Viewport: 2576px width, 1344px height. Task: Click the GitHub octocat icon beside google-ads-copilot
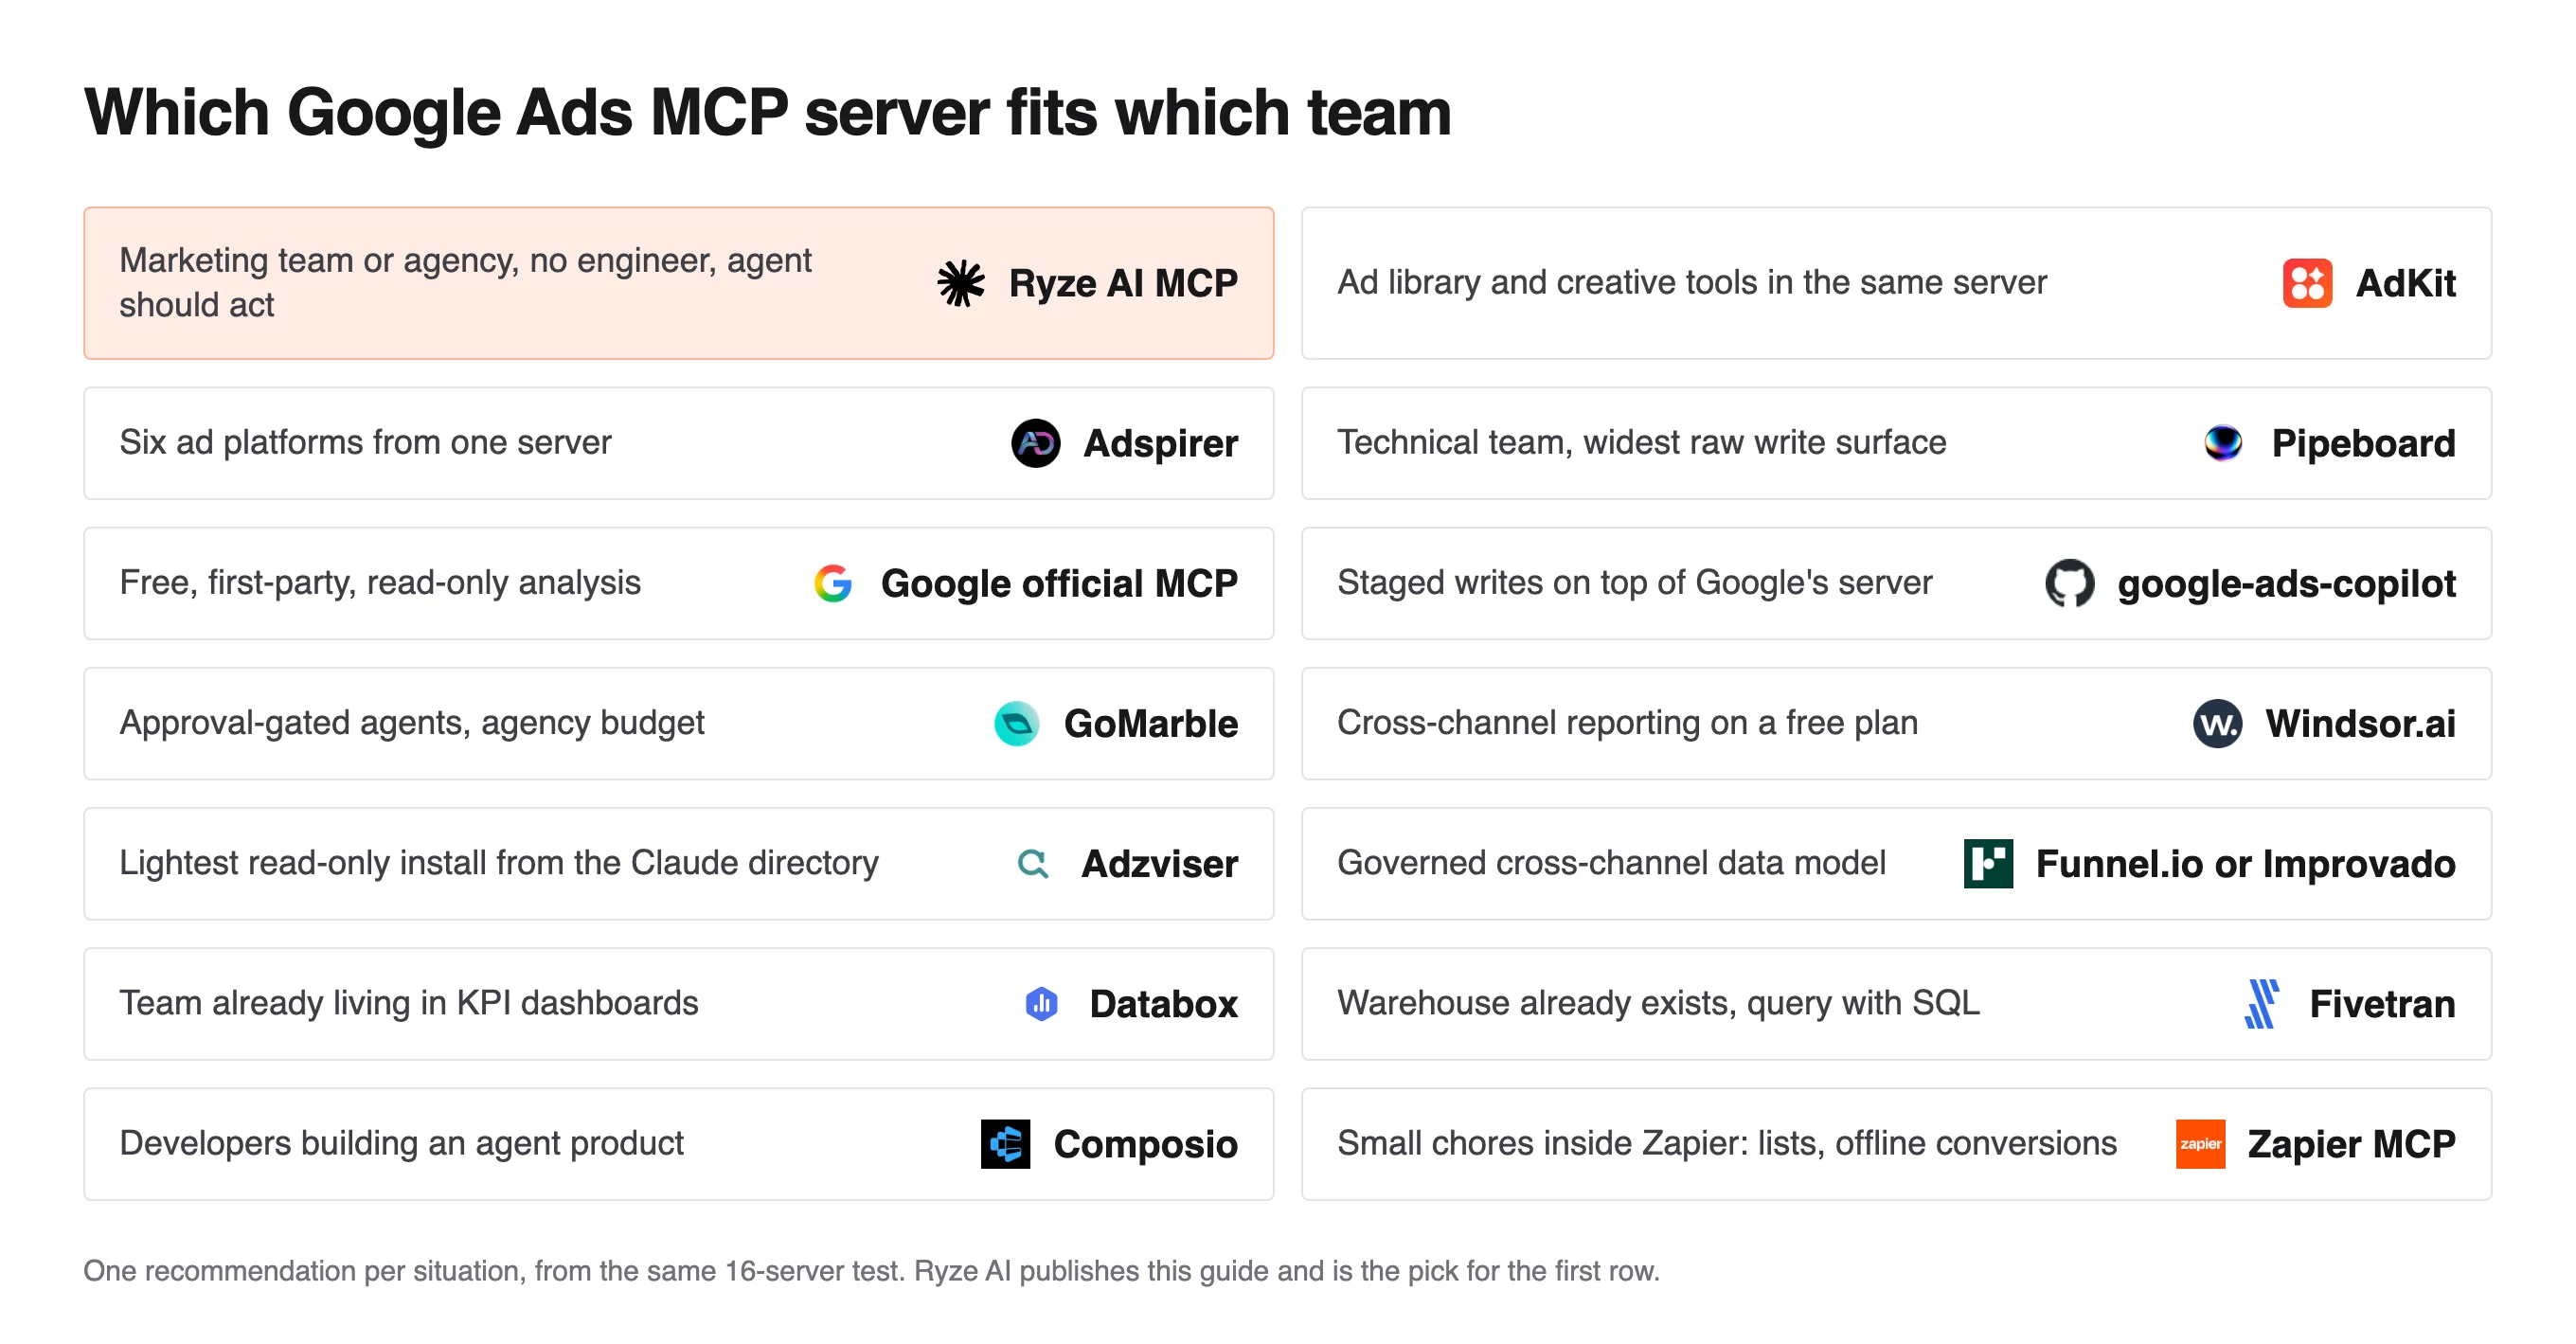(x=2069, y=583)
